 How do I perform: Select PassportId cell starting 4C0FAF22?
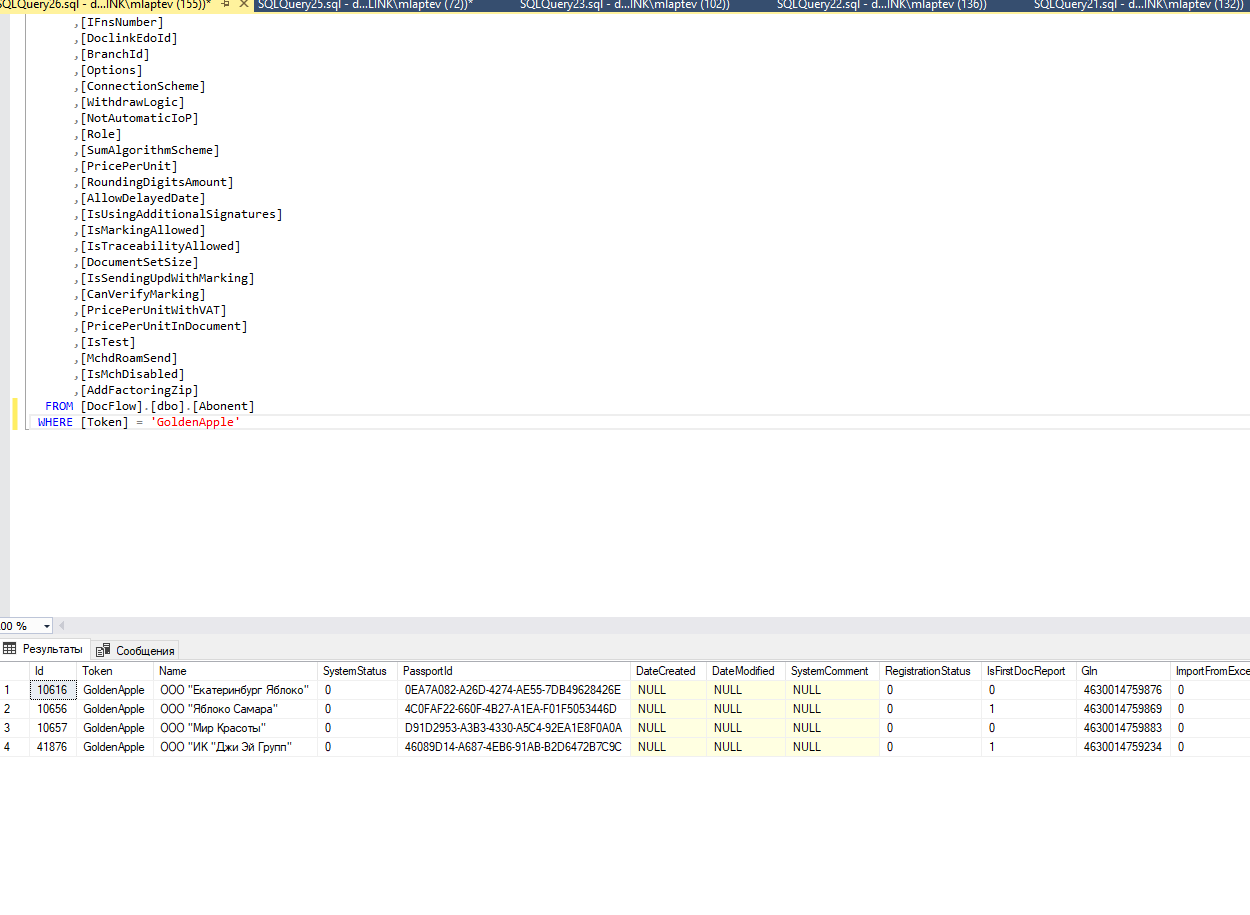point(514,709)
